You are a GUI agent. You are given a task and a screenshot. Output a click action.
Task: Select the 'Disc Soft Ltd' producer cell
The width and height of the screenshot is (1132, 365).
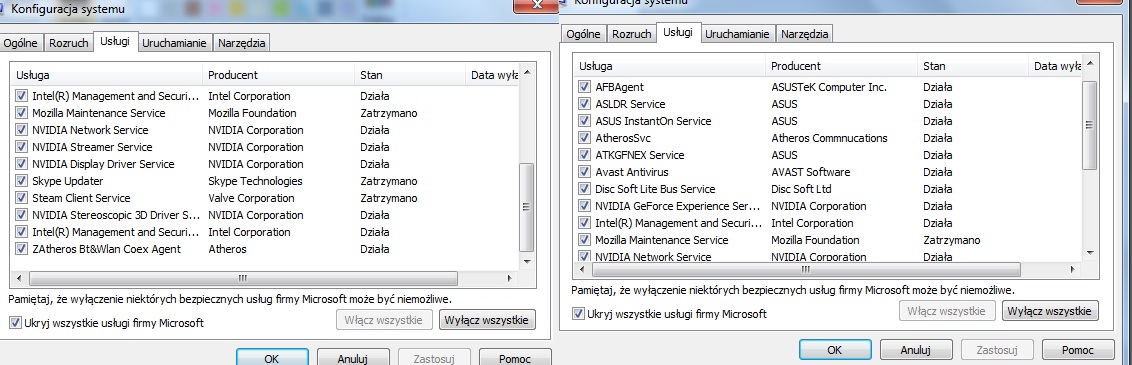[801, 189]
